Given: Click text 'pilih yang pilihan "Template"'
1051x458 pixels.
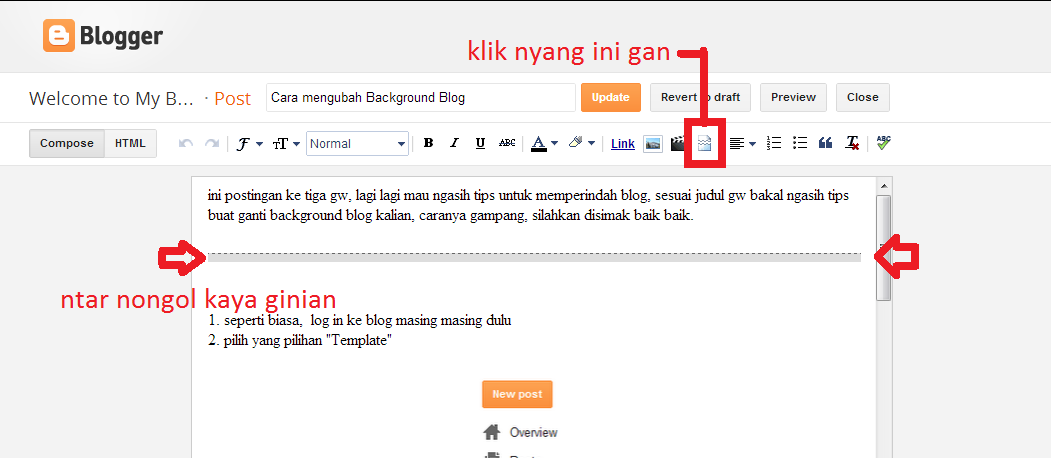Looking at the screenshot, I should click(x=307, y=340).
